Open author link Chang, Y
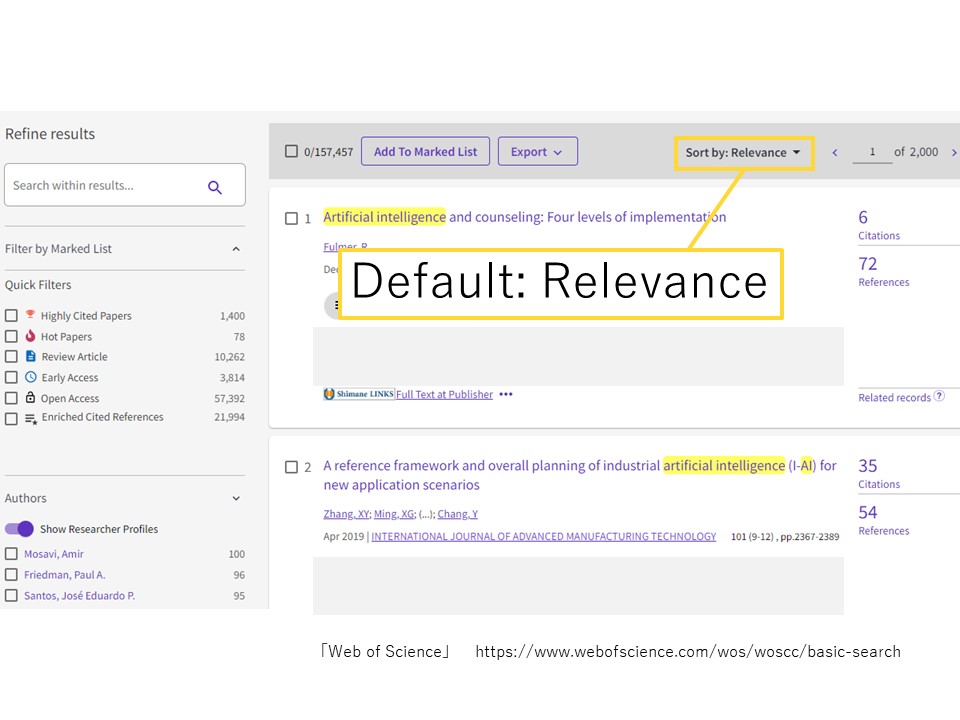960x720 pixels. pos(457,514)
